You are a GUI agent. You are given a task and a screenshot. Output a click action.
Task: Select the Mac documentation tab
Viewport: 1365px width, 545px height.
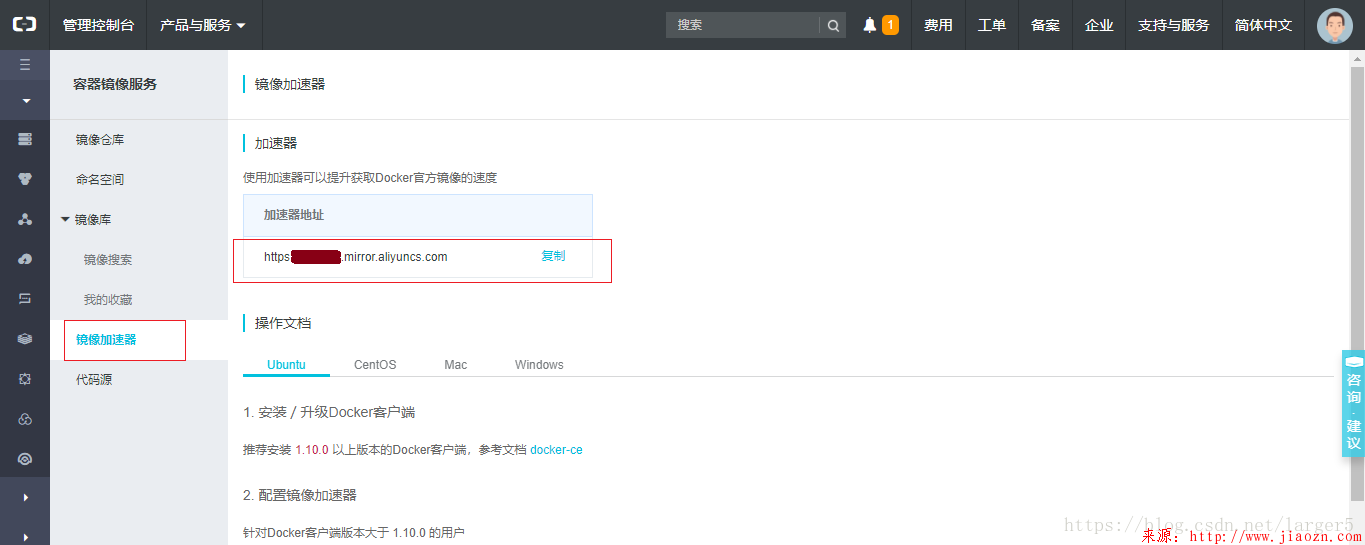pos(455,365)
